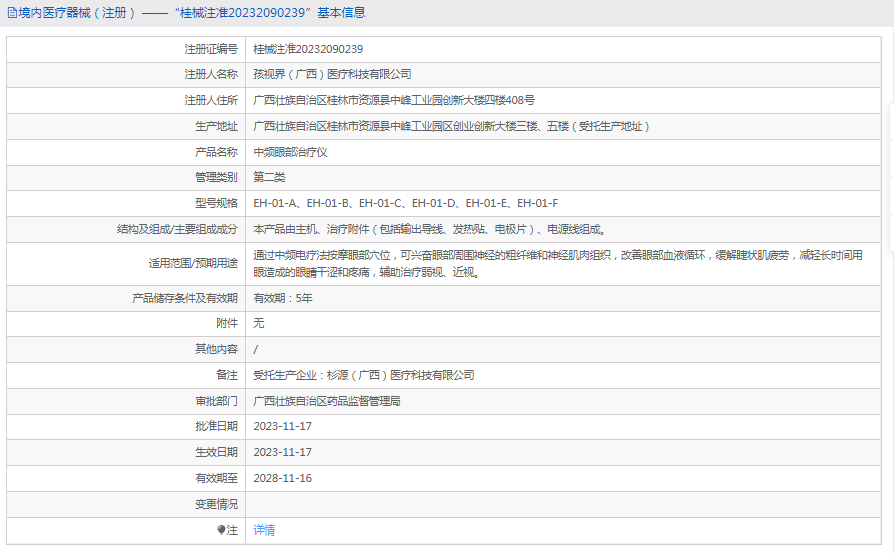This screenshot has height=553, width=894.
Task: Click the 生效日期 label cell
Action: [126, 452]
